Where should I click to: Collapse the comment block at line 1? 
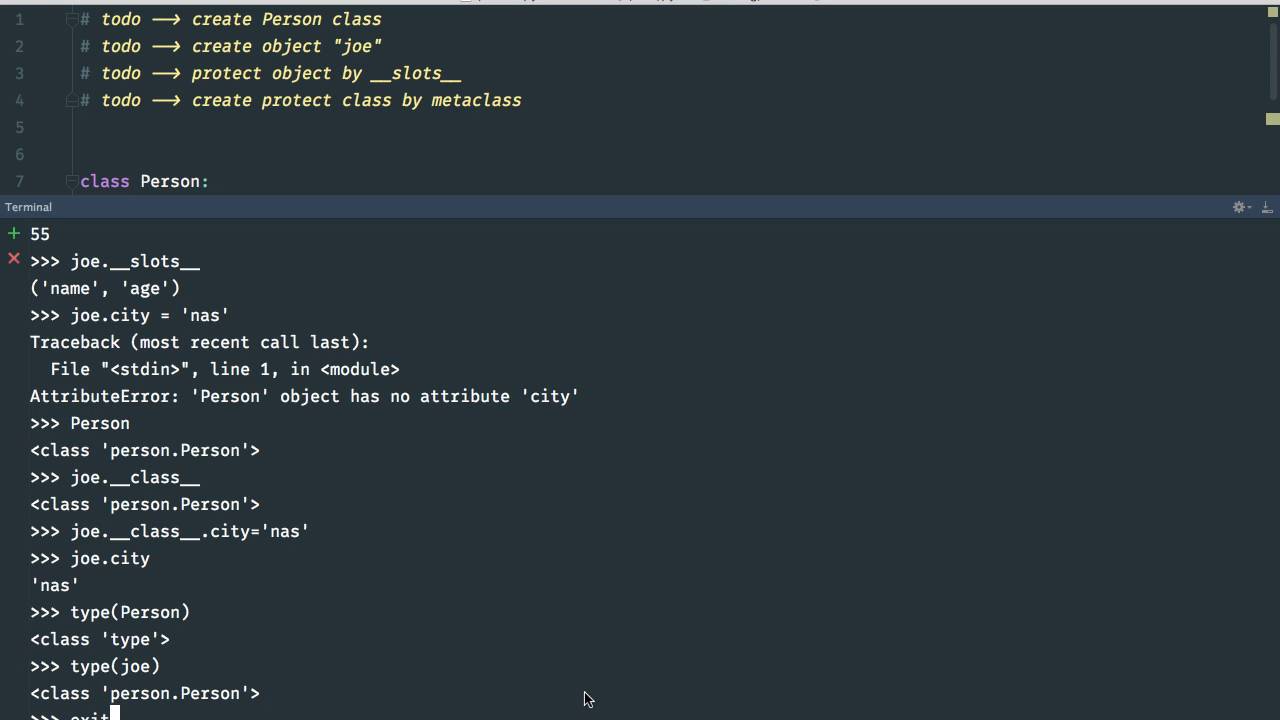click(71, 19)
